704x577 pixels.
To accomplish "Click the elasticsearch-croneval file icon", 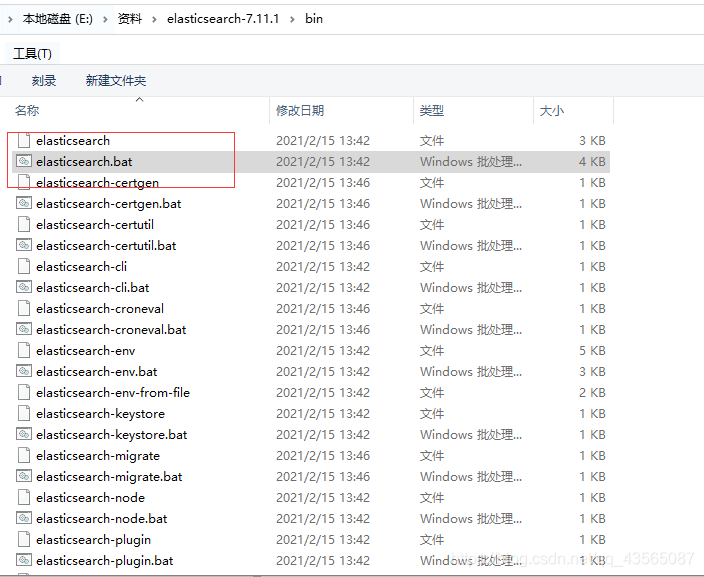I will (24, 308).
